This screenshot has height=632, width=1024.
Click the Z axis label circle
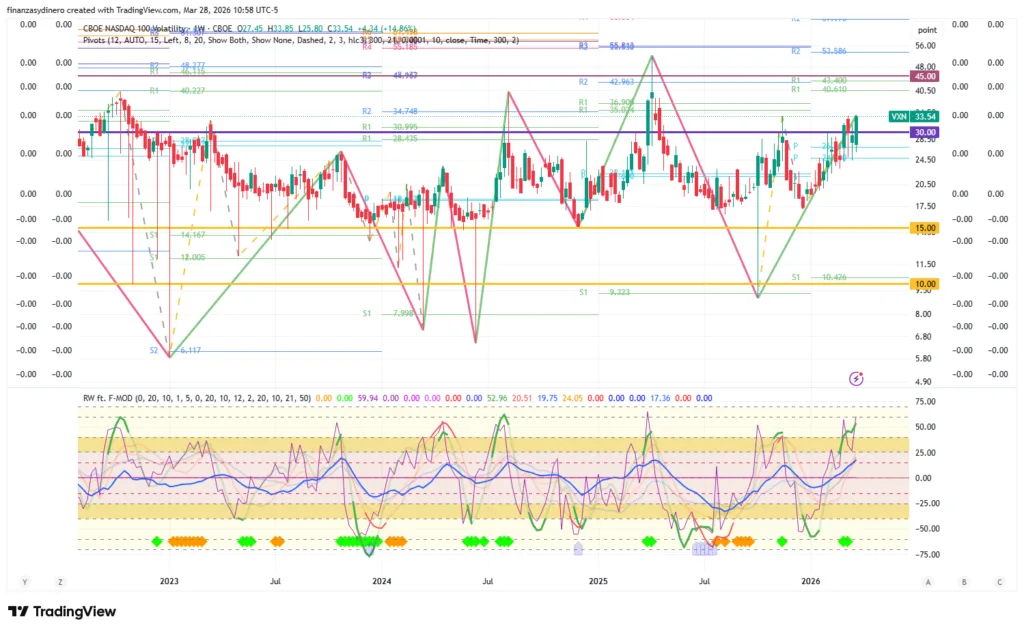click(60, 581)
